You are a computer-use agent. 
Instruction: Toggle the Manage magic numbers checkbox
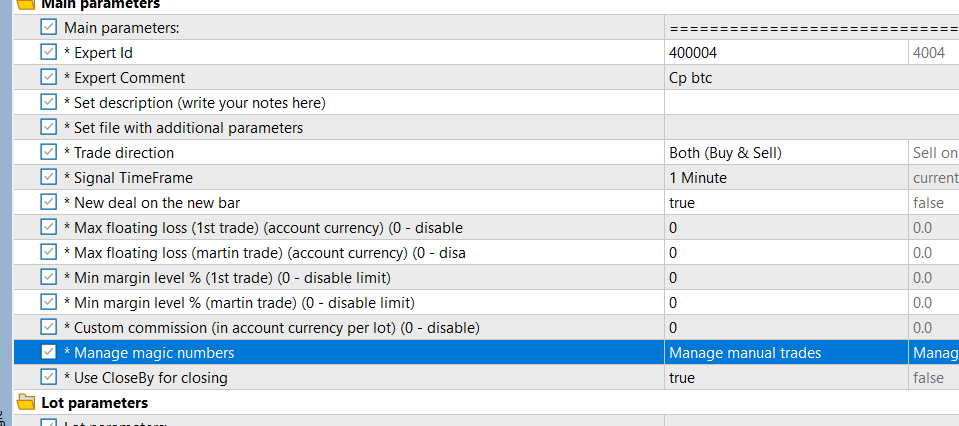(49, 352)
